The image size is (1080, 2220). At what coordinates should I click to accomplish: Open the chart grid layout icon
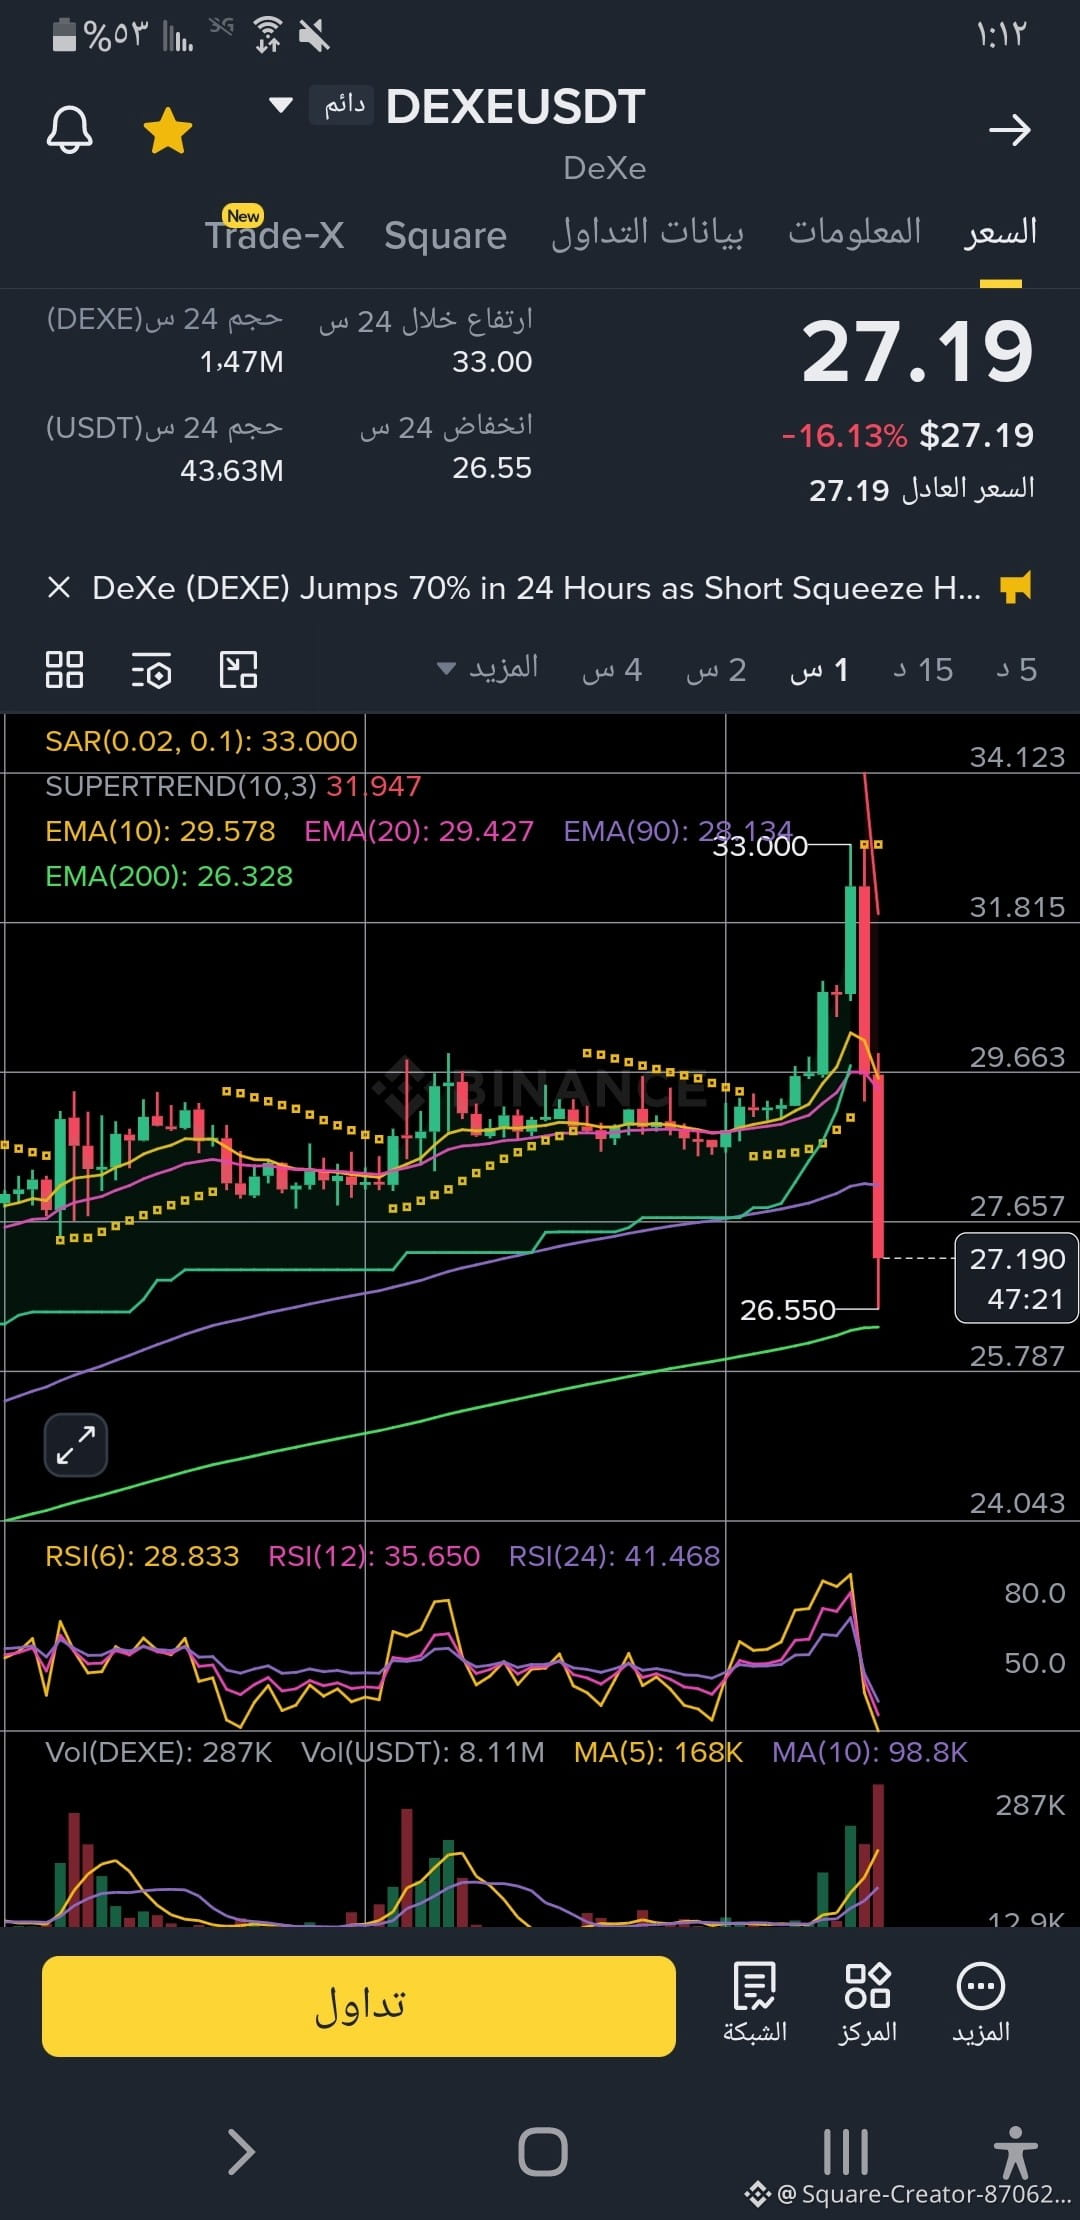65,670
